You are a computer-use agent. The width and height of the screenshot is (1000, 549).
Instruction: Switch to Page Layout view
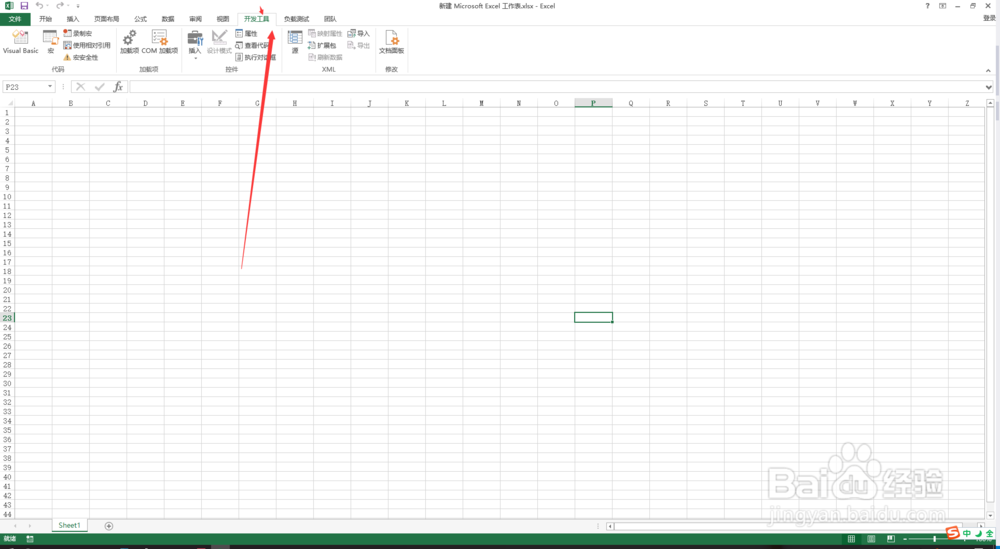[x=871, y=539]
